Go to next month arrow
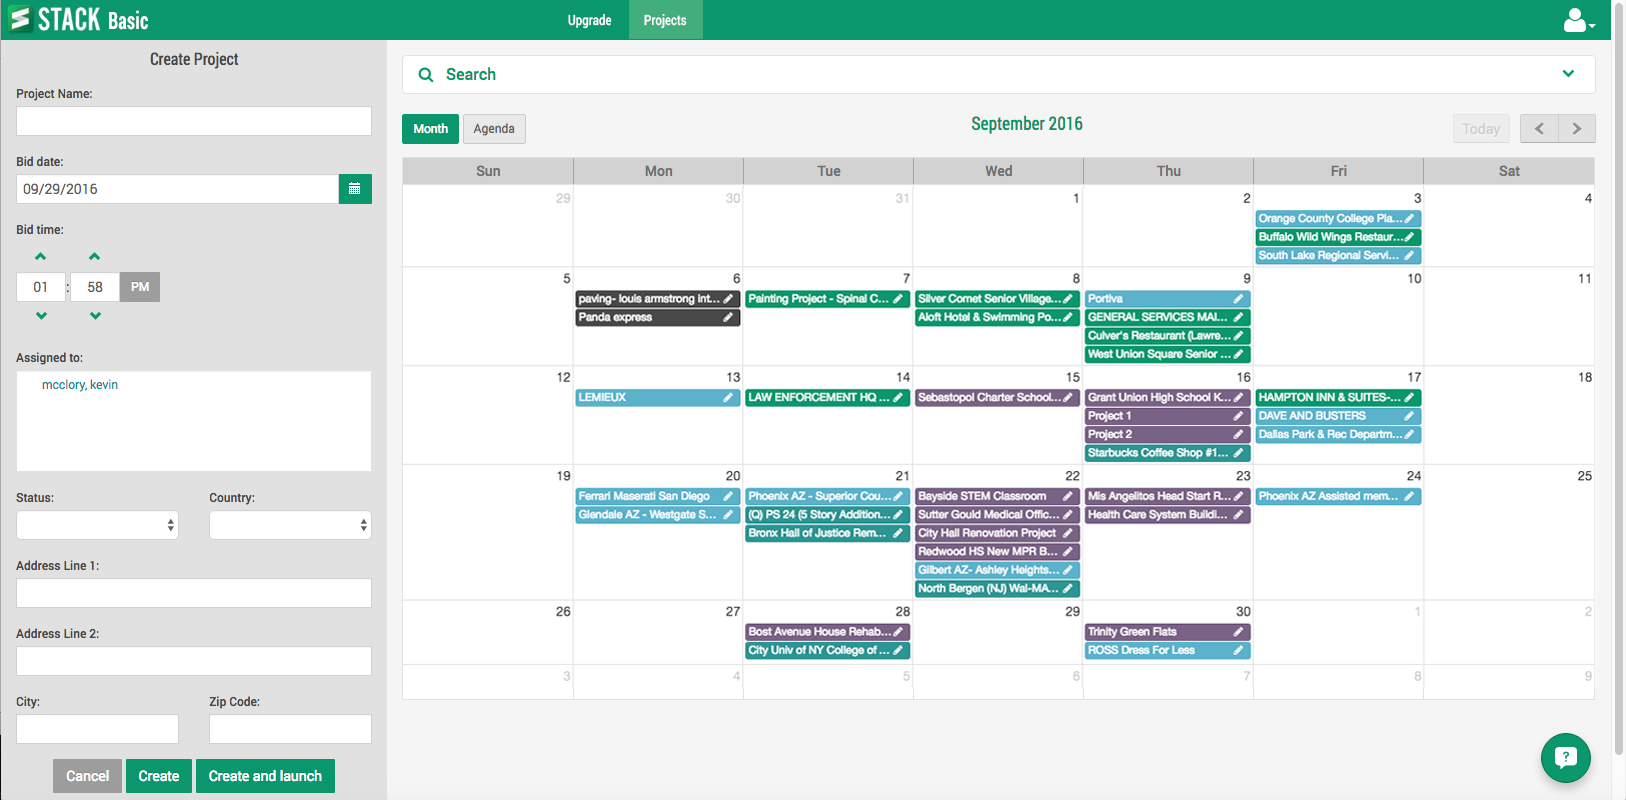Image resolution: width=1626 pixels, height=800 pixels. coord(1576,129)
